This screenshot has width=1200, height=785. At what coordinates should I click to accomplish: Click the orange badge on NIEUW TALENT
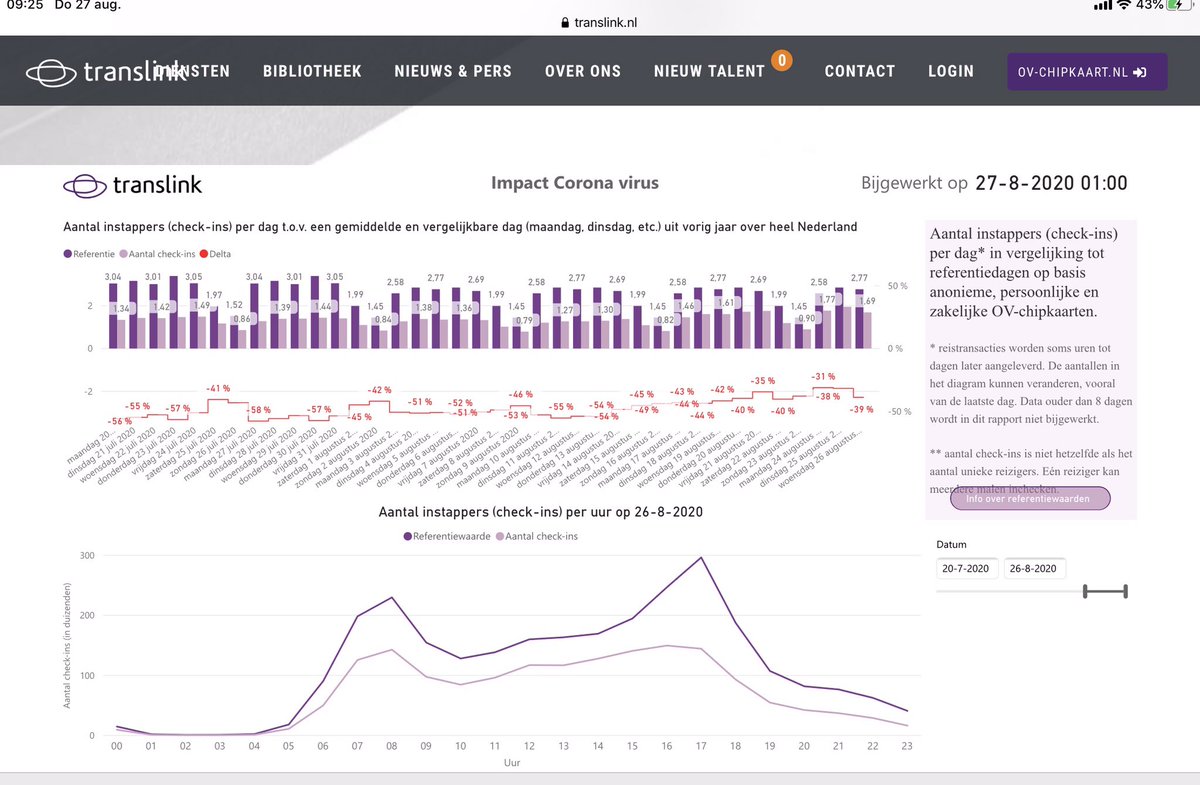(782, 61)
